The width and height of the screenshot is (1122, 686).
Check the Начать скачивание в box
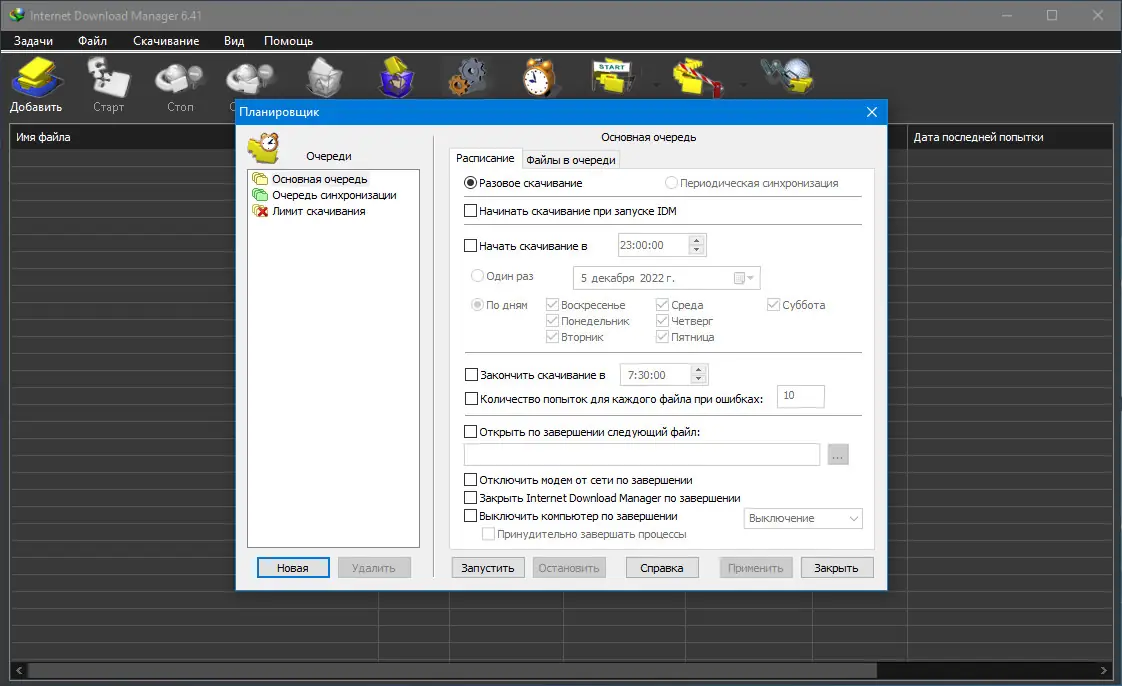tap(470, 245)
